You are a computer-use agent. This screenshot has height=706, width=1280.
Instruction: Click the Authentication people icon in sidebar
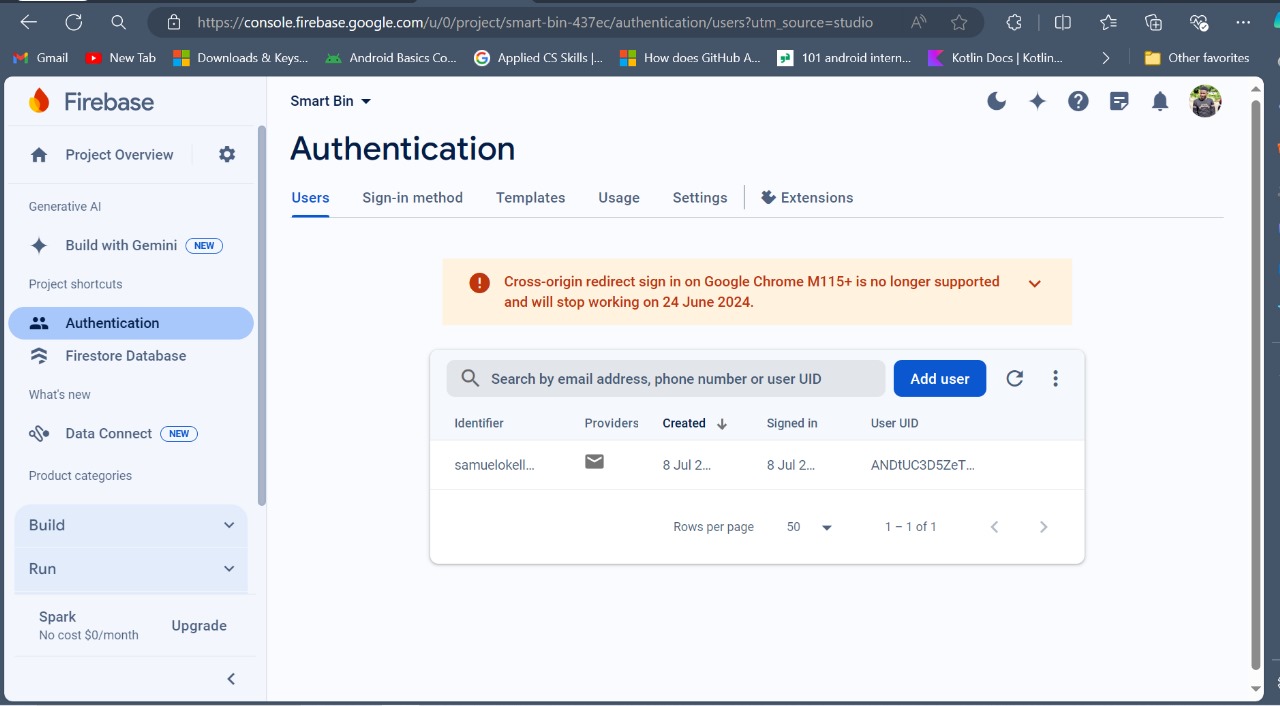[39, 323]
